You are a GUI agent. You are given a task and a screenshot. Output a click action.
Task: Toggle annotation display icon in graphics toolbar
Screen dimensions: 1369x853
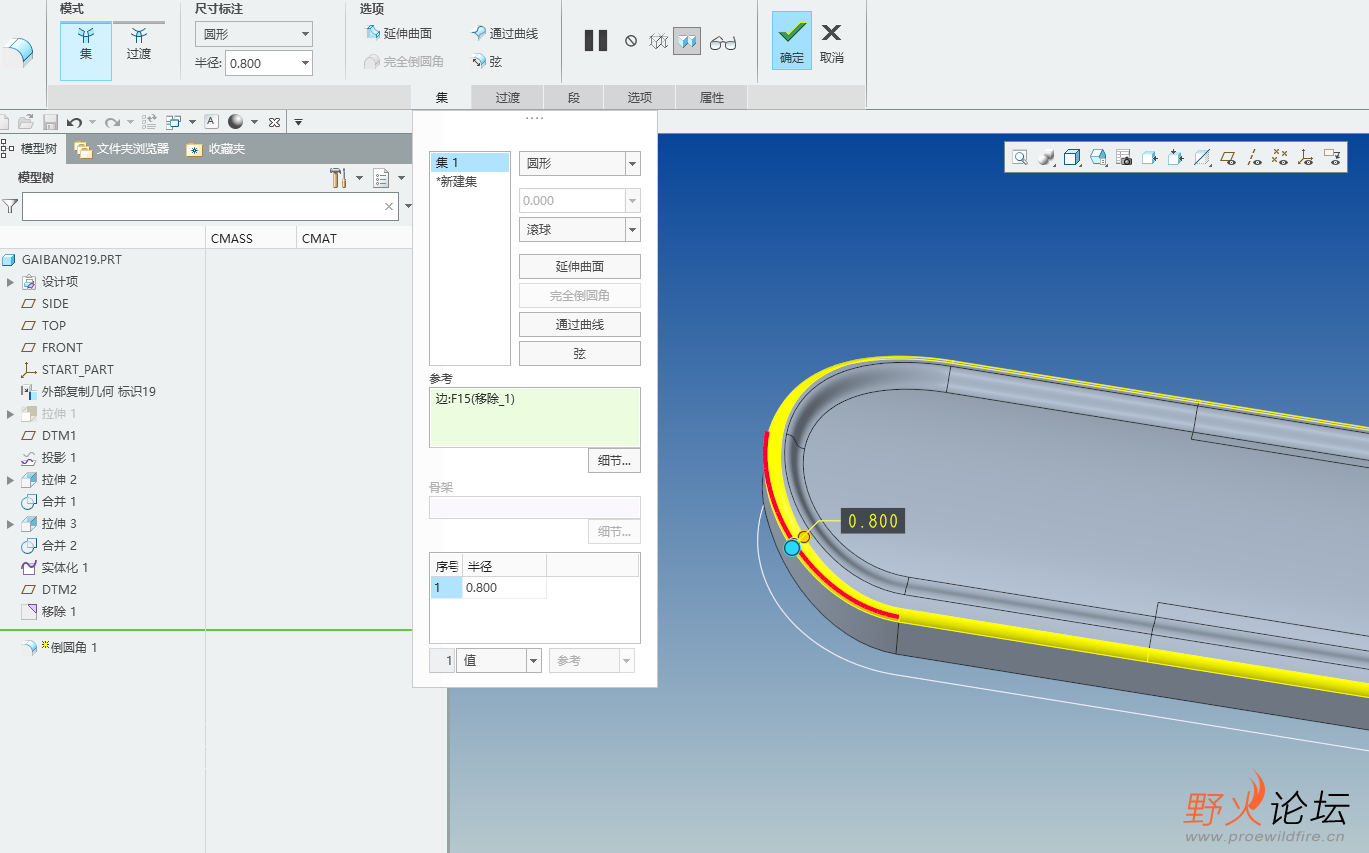click(x=1332, y=157)
